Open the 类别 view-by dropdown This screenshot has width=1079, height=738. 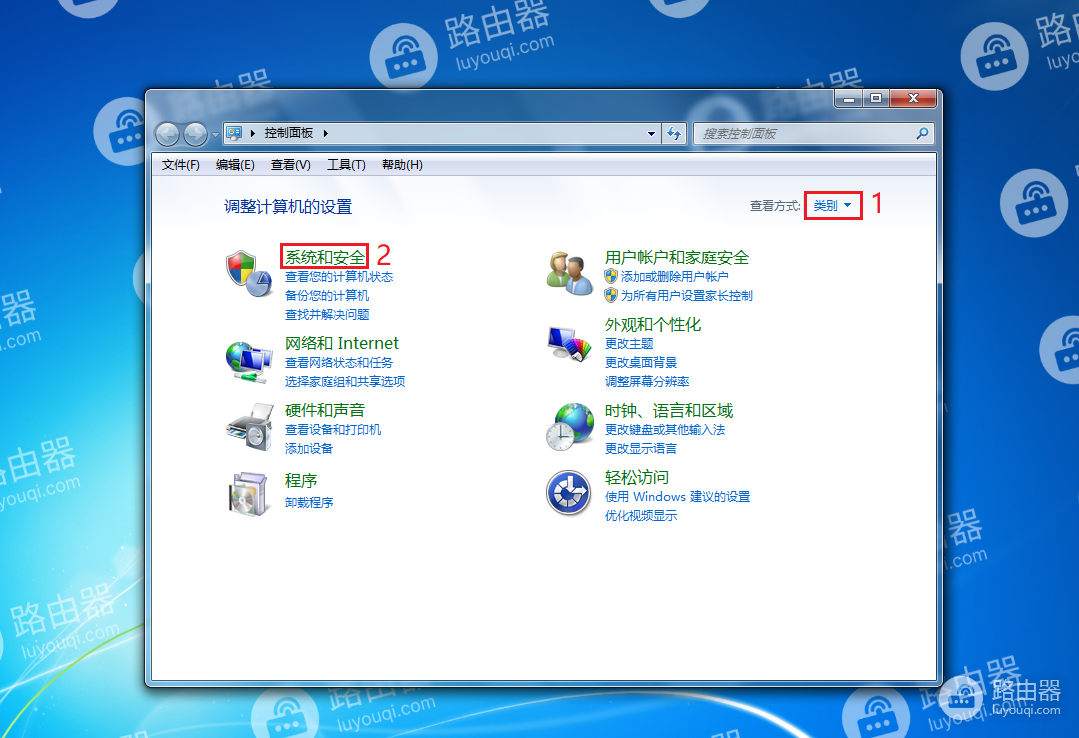(833, 205)
